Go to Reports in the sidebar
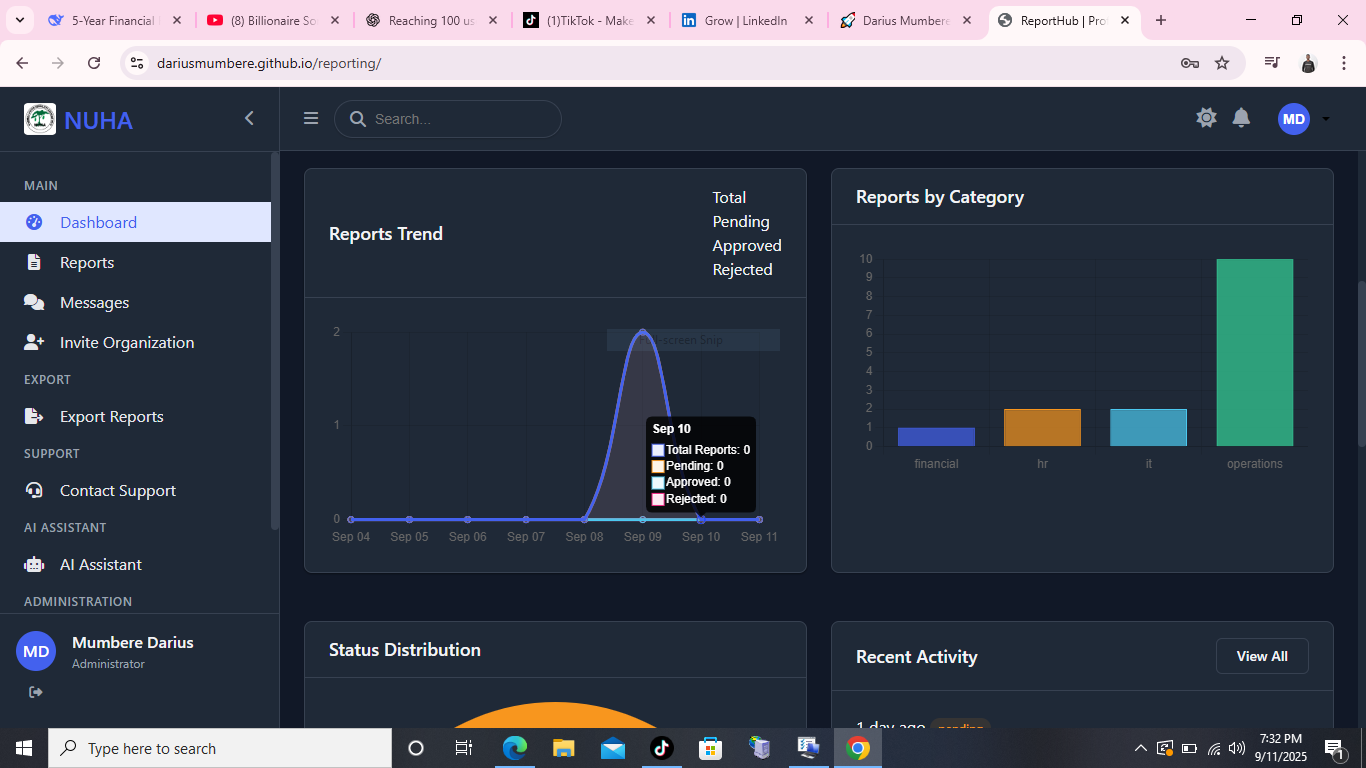 pos(135,262)
